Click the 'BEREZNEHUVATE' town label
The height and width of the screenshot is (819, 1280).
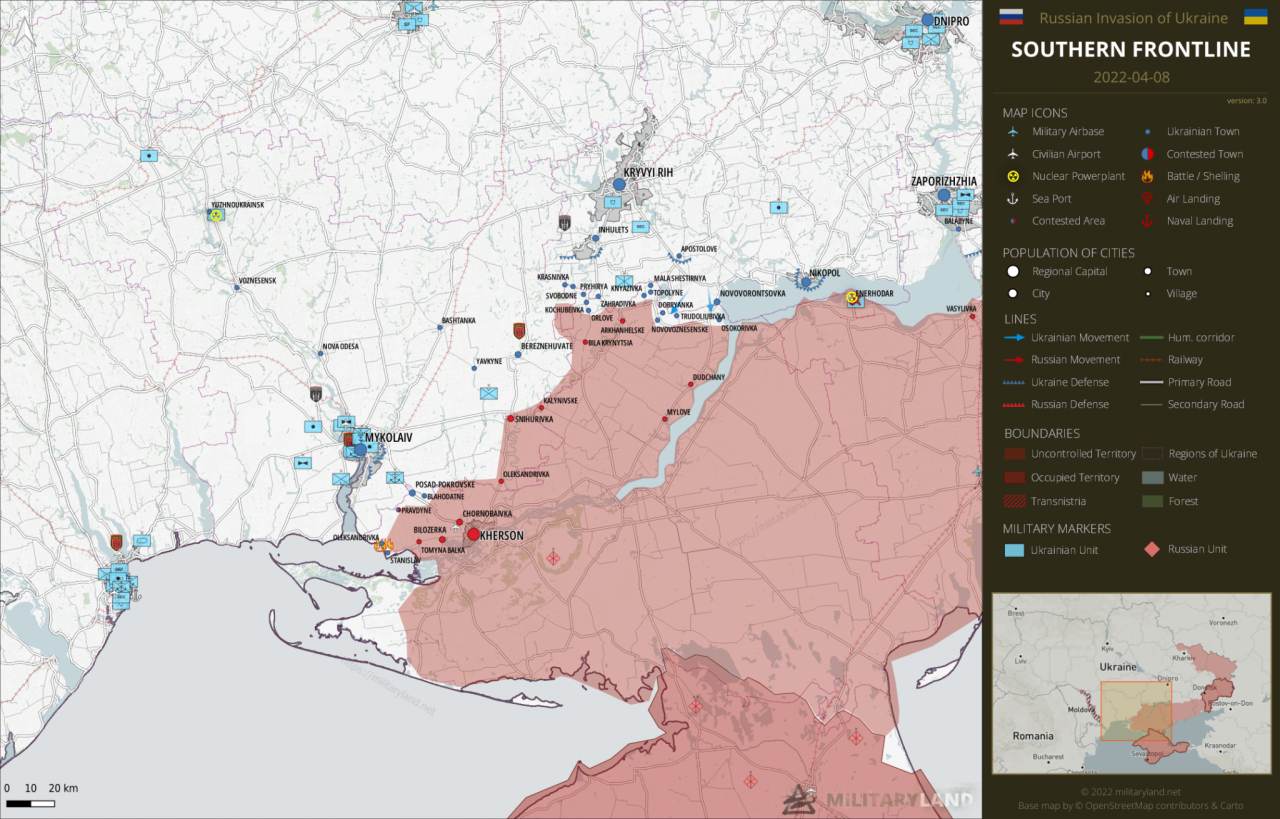coord(547,346)
